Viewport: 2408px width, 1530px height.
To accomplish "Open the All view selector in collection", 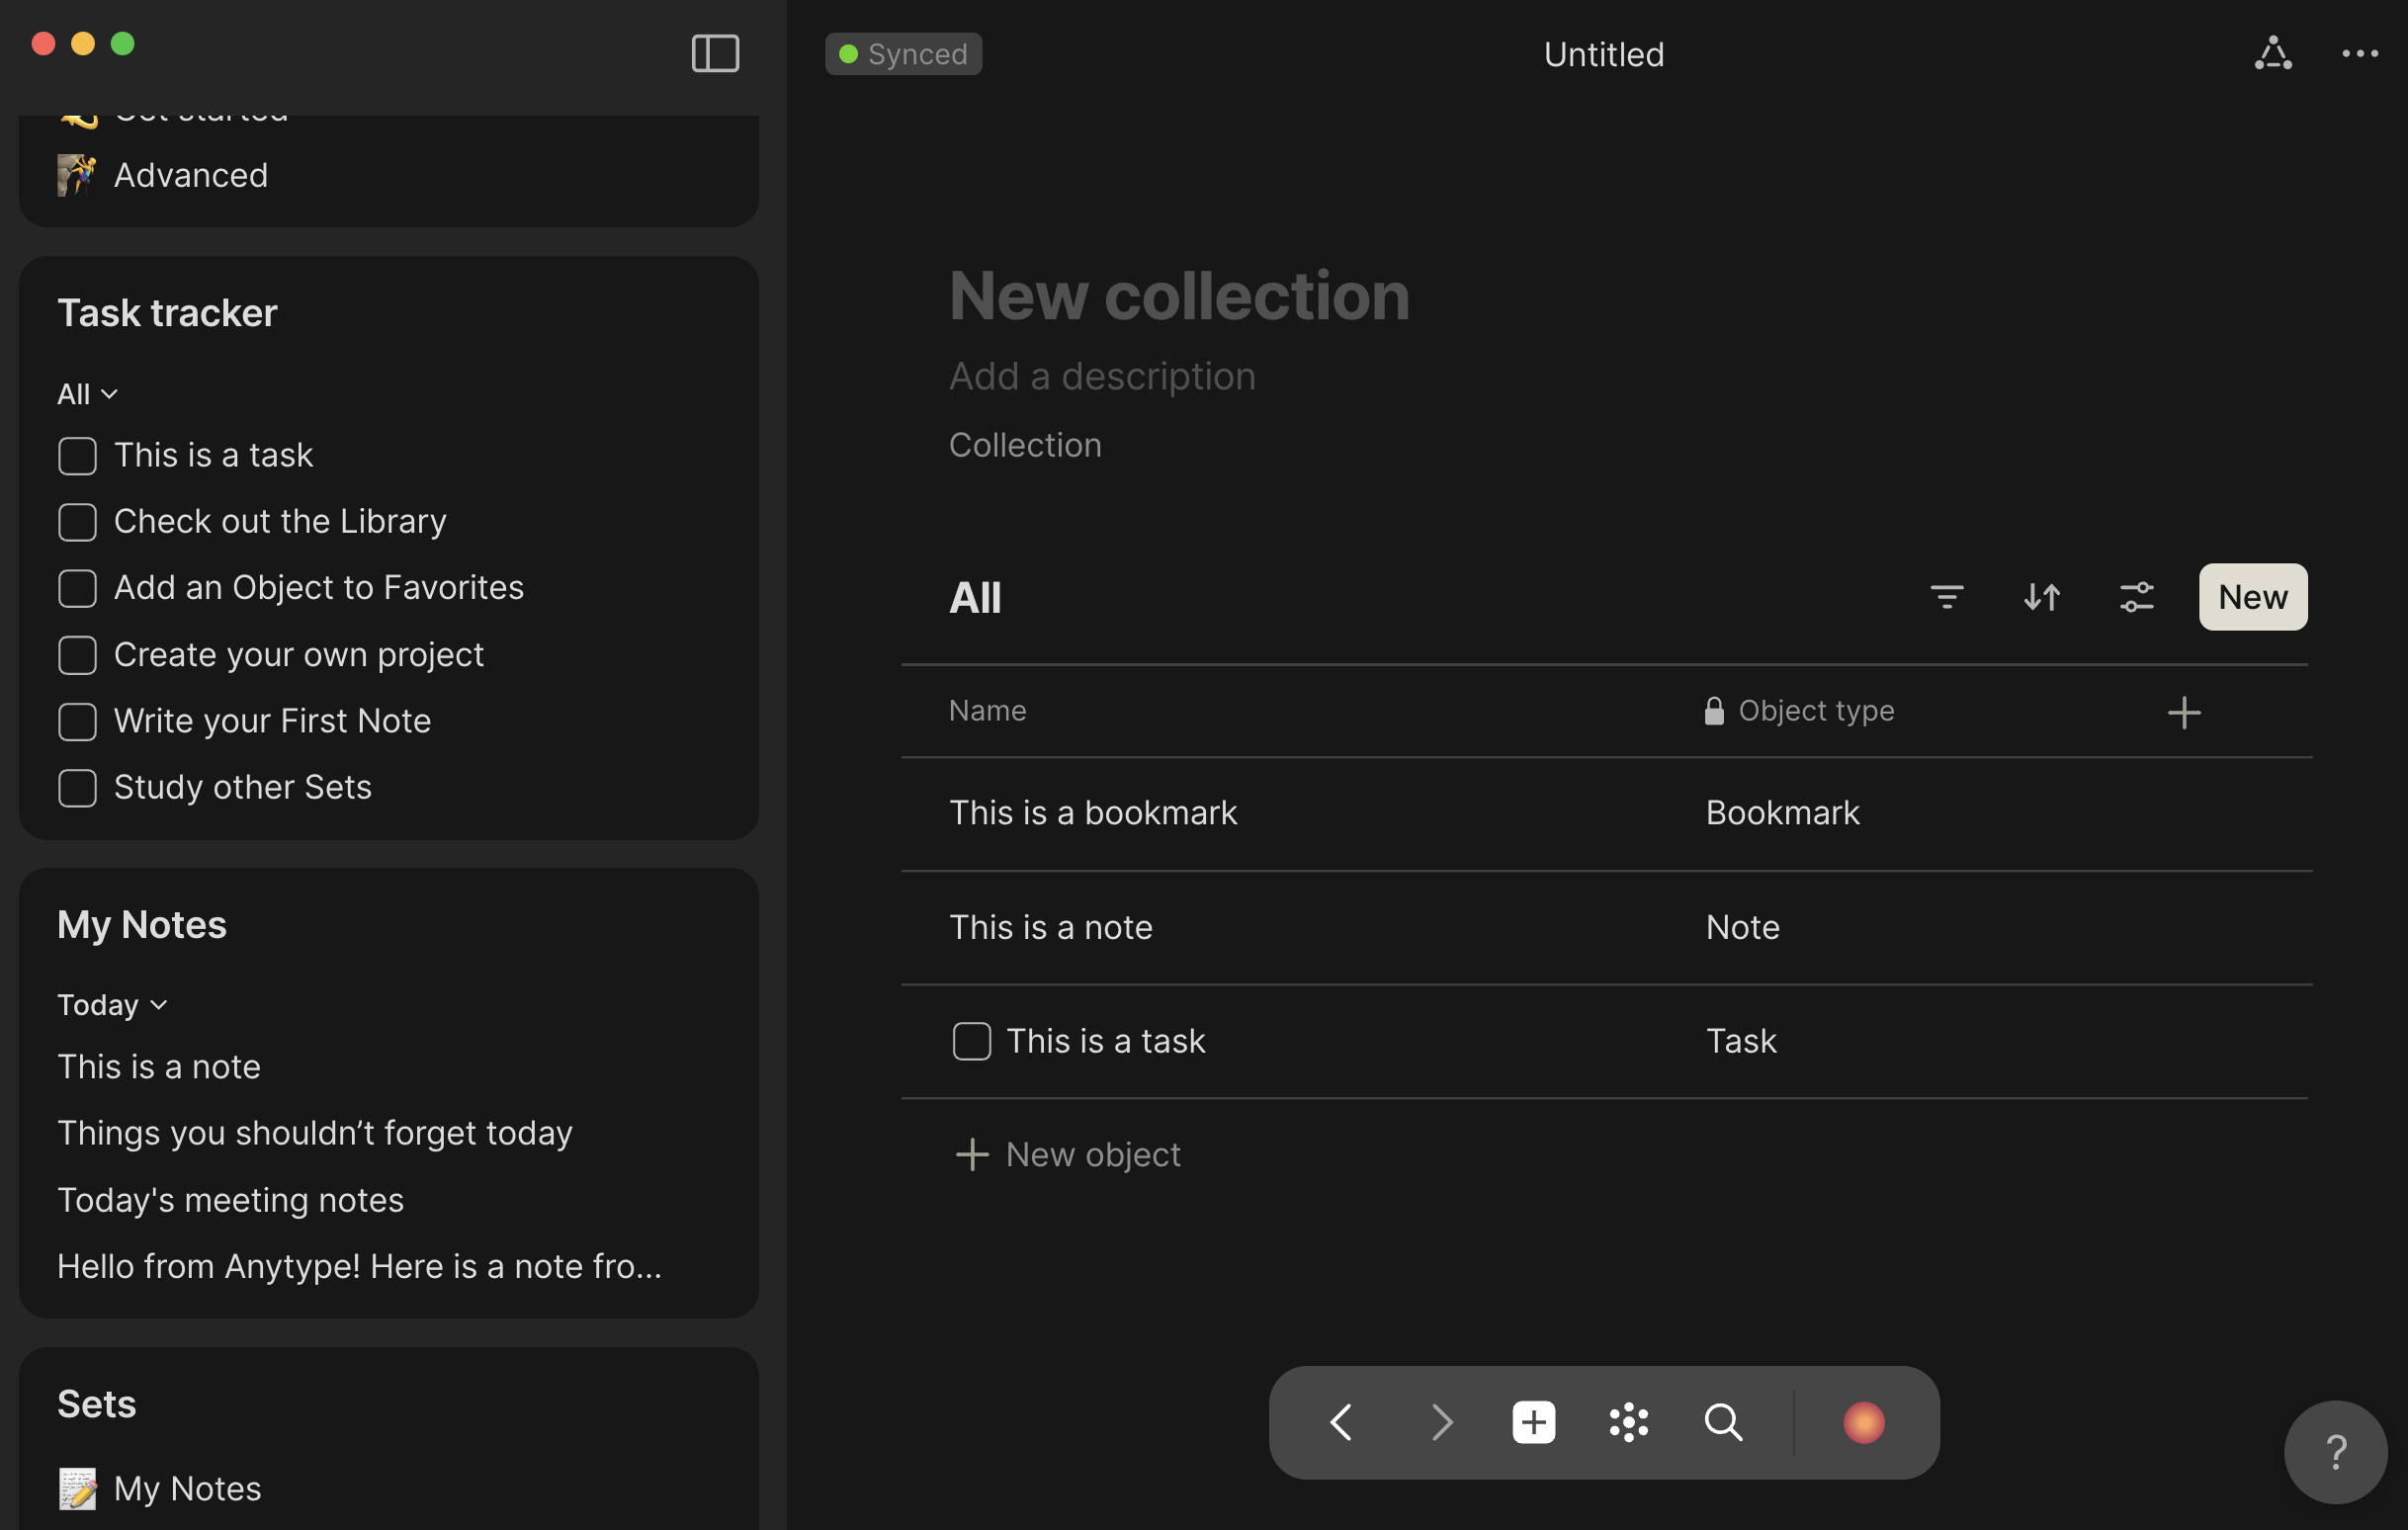I will point(974,598).
